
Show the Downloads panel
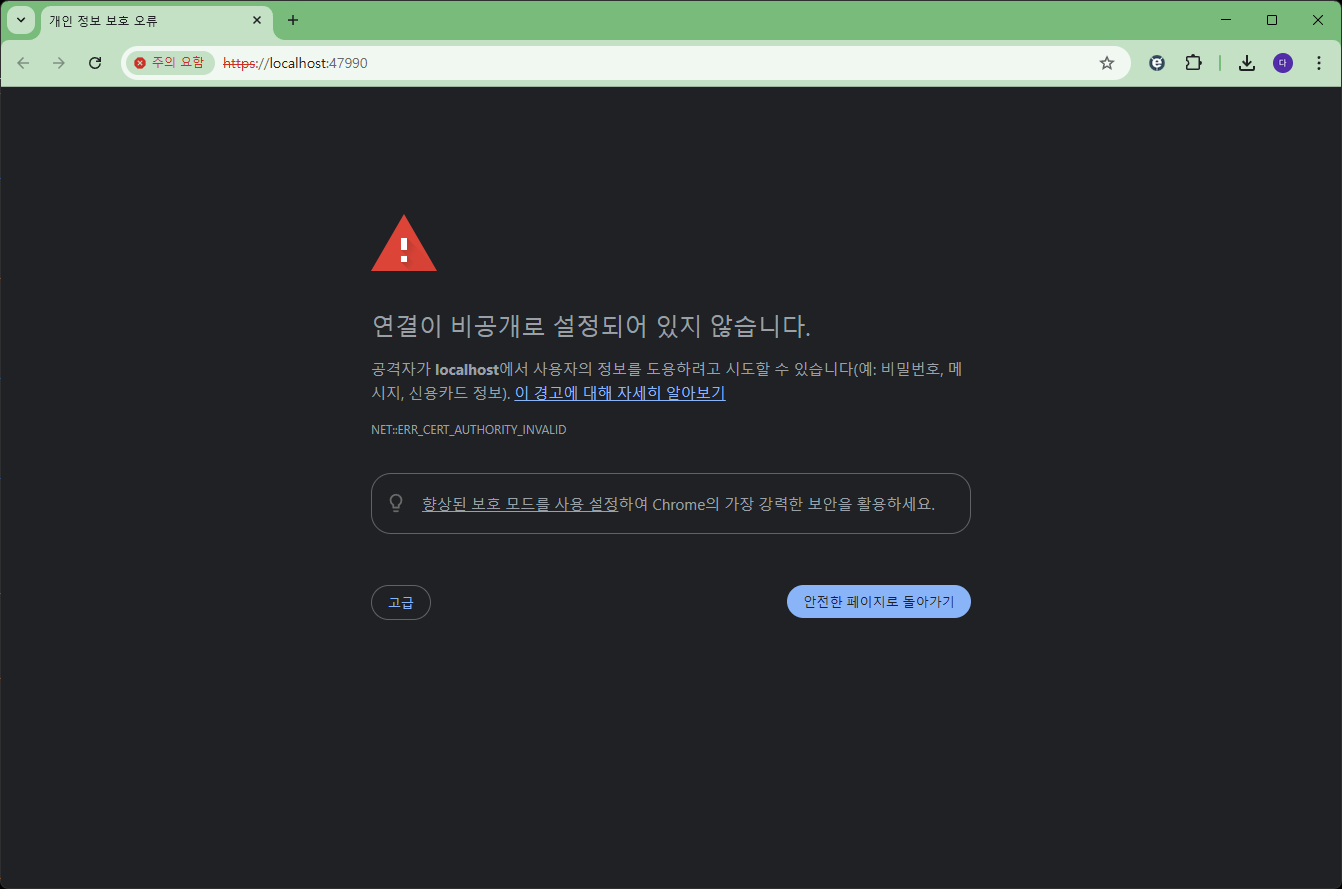[x=1247, y=63]
